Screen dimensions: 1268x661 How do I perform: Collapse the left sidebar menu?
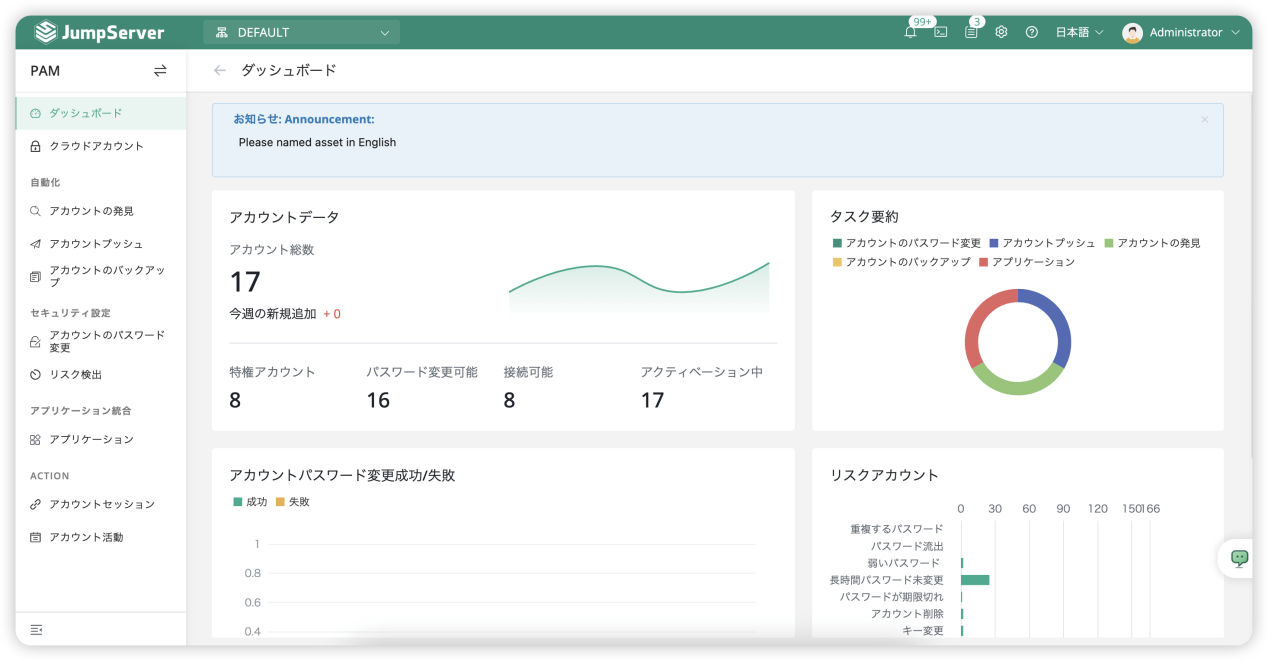[x=37, y=629]
